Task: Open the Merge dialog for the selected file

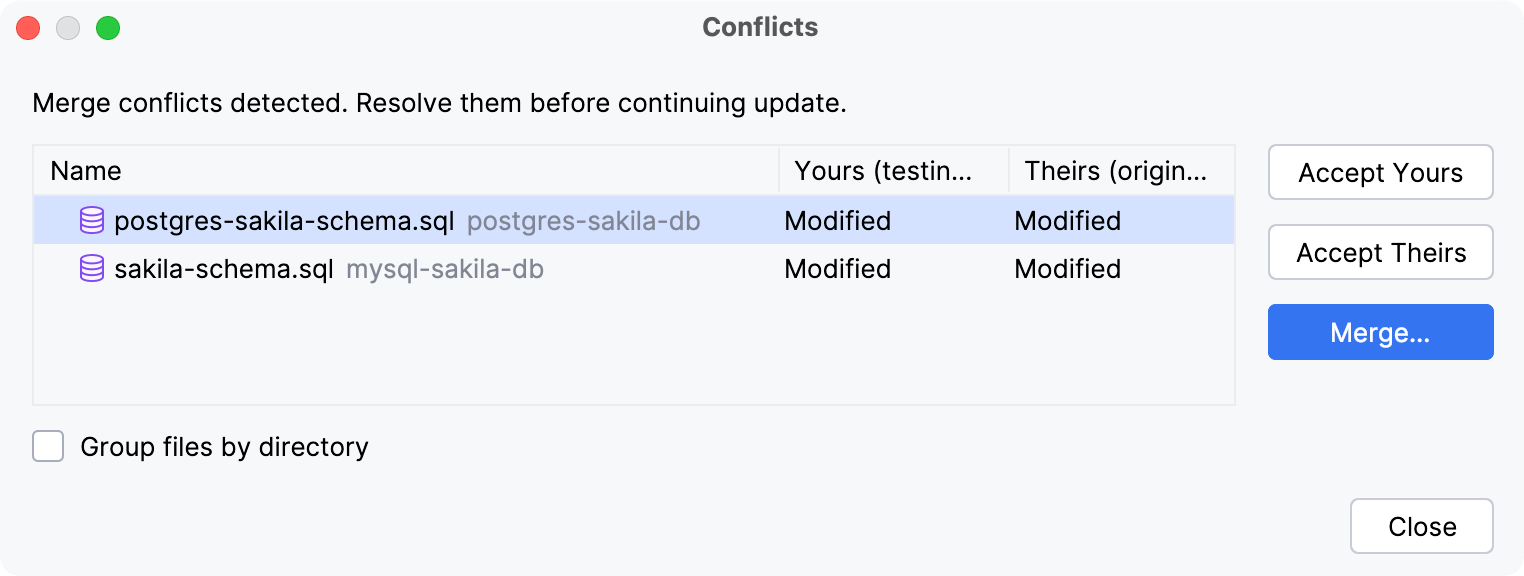Action: 1380,332
